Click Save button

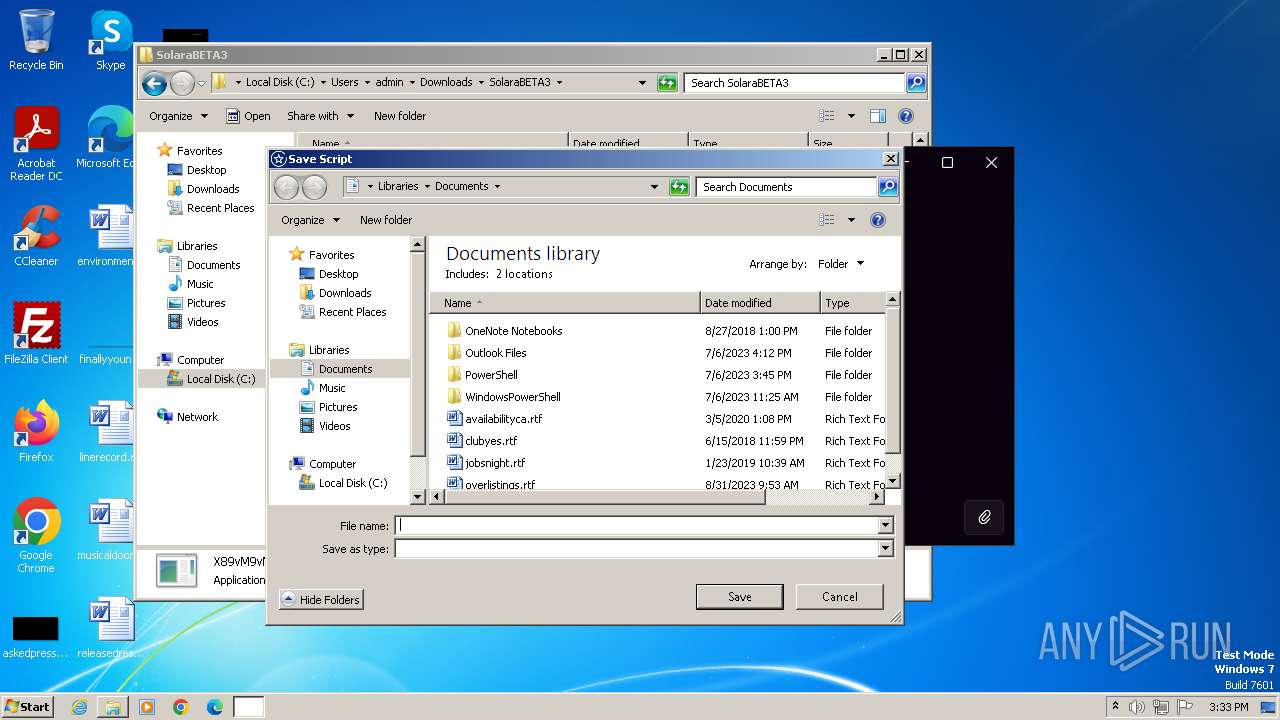(740, 597)
